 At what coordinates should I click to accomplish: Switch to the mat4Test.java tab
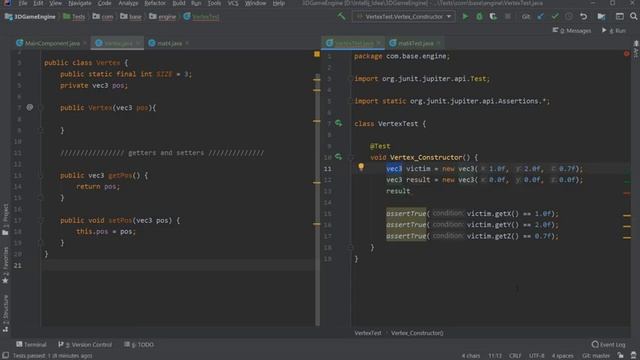pos(415,43)
